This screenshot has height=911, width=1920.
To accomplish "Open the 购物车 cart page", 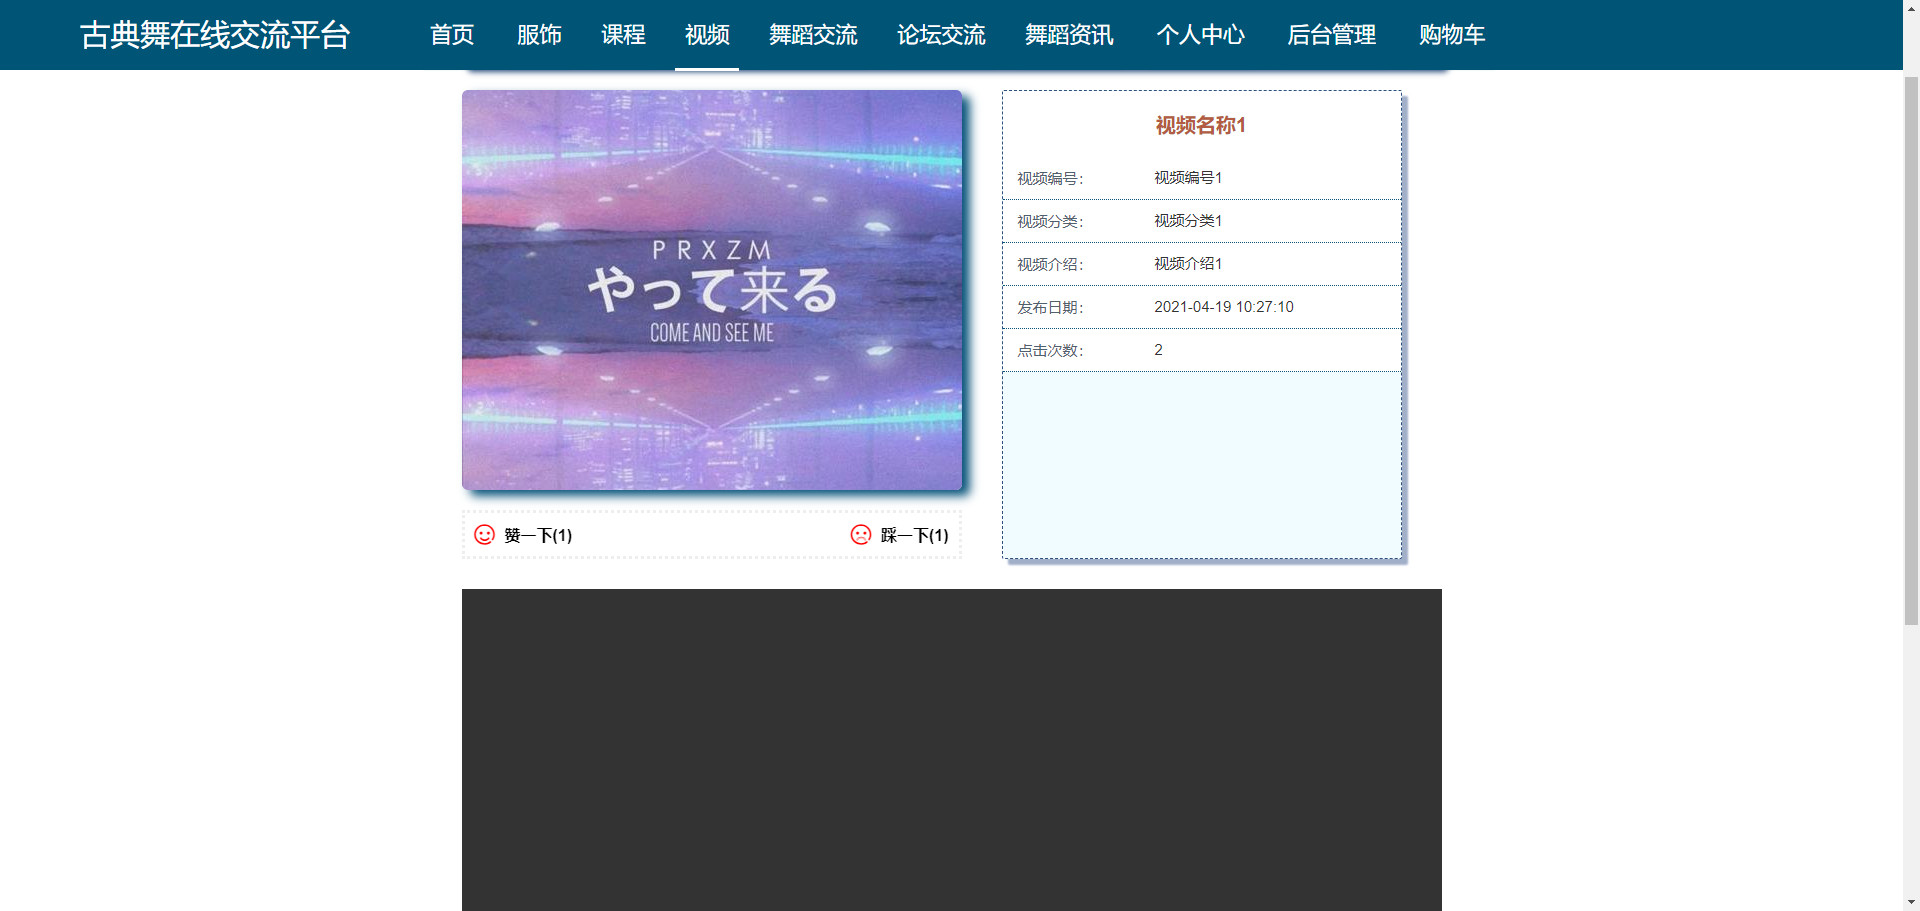I will (x=1452, y=35).
